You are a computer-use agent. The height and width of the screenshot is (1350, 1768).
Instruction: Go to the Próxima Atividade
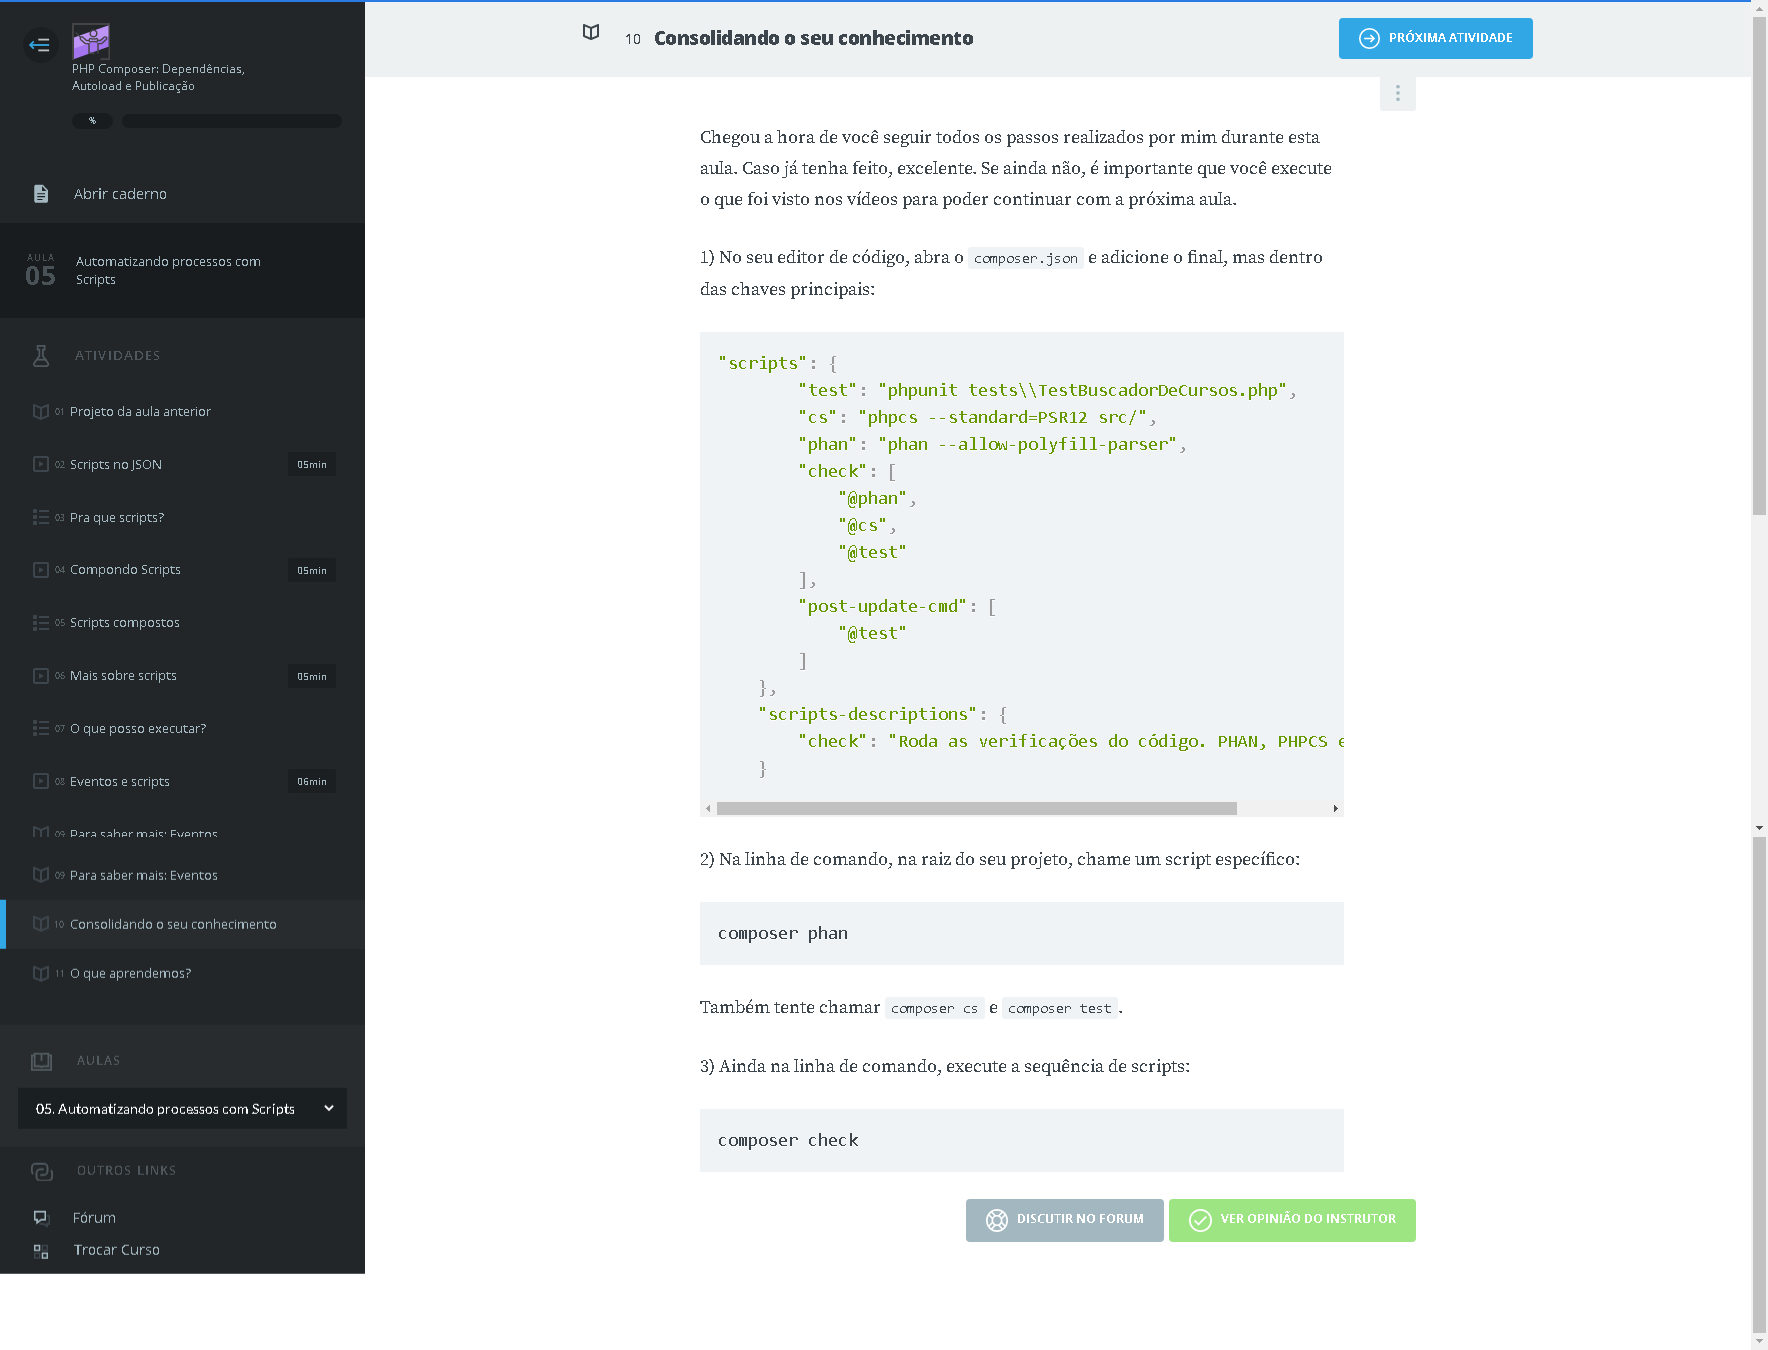coord(1435,39)
